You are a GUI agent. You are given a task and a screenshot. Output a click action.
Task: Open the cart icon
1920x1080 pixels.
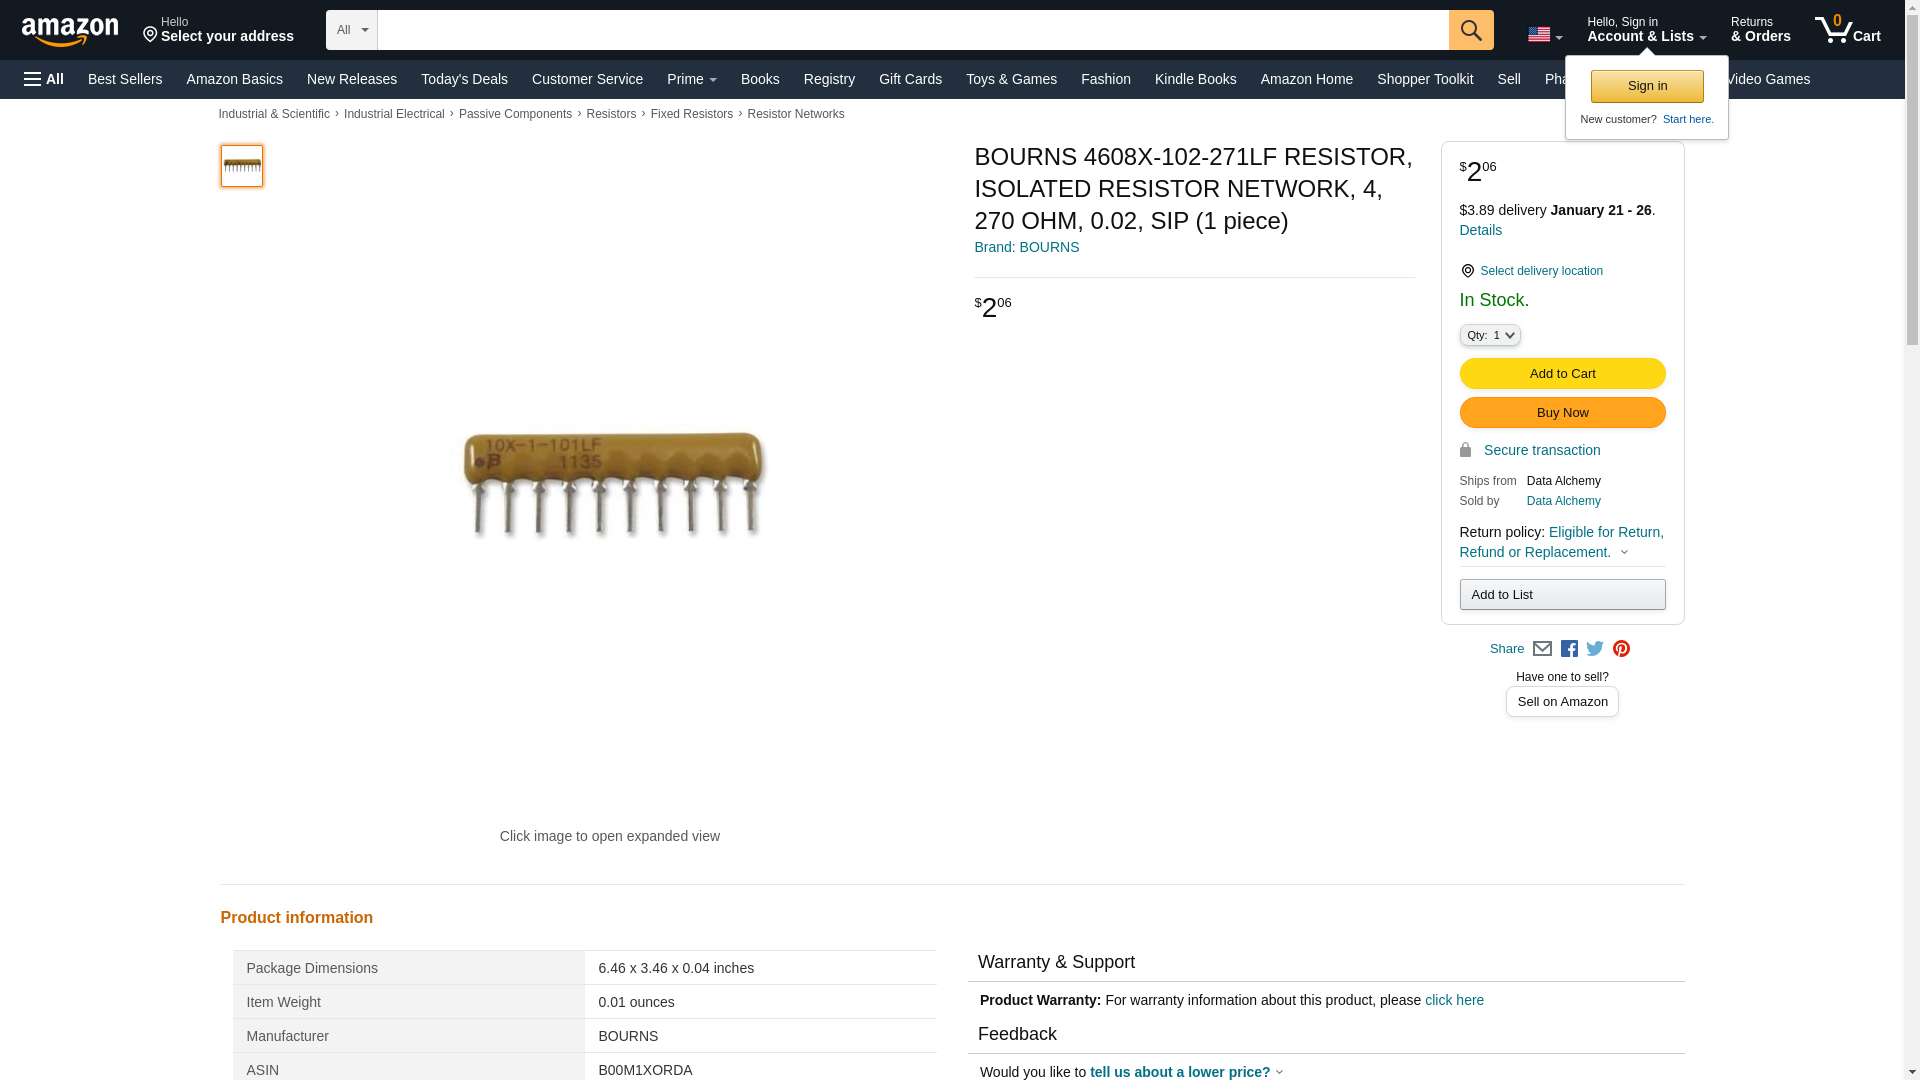1848,30
